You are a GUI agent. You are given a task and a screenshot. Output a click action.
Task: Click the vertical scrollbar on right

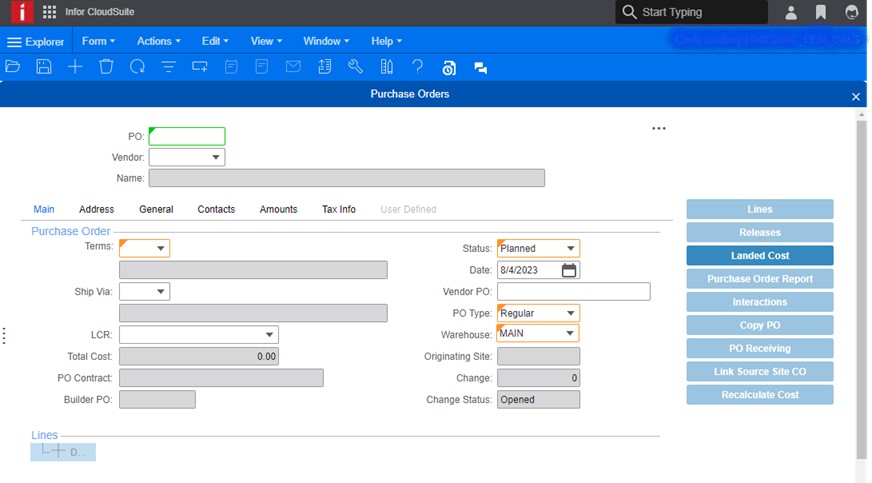861,289
